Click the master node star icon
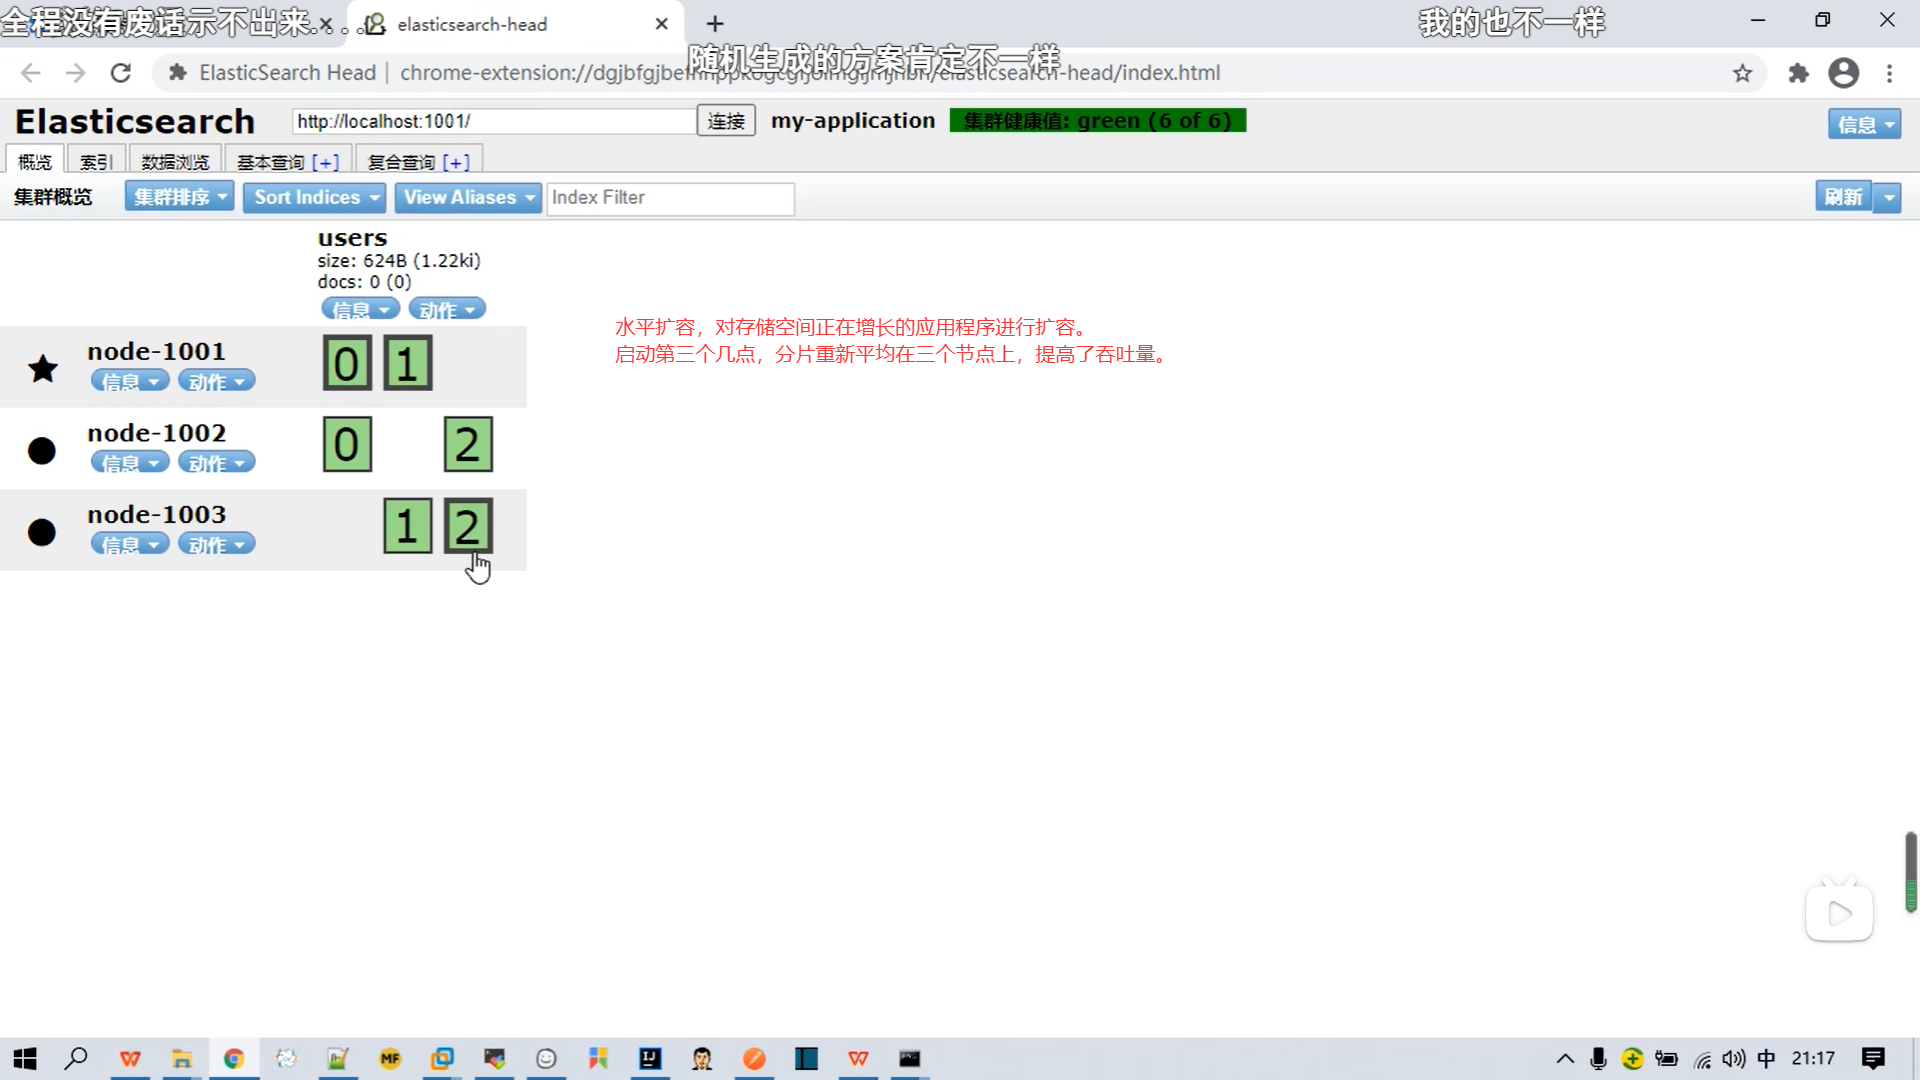 pyautogui.click(x=43, y=369)
